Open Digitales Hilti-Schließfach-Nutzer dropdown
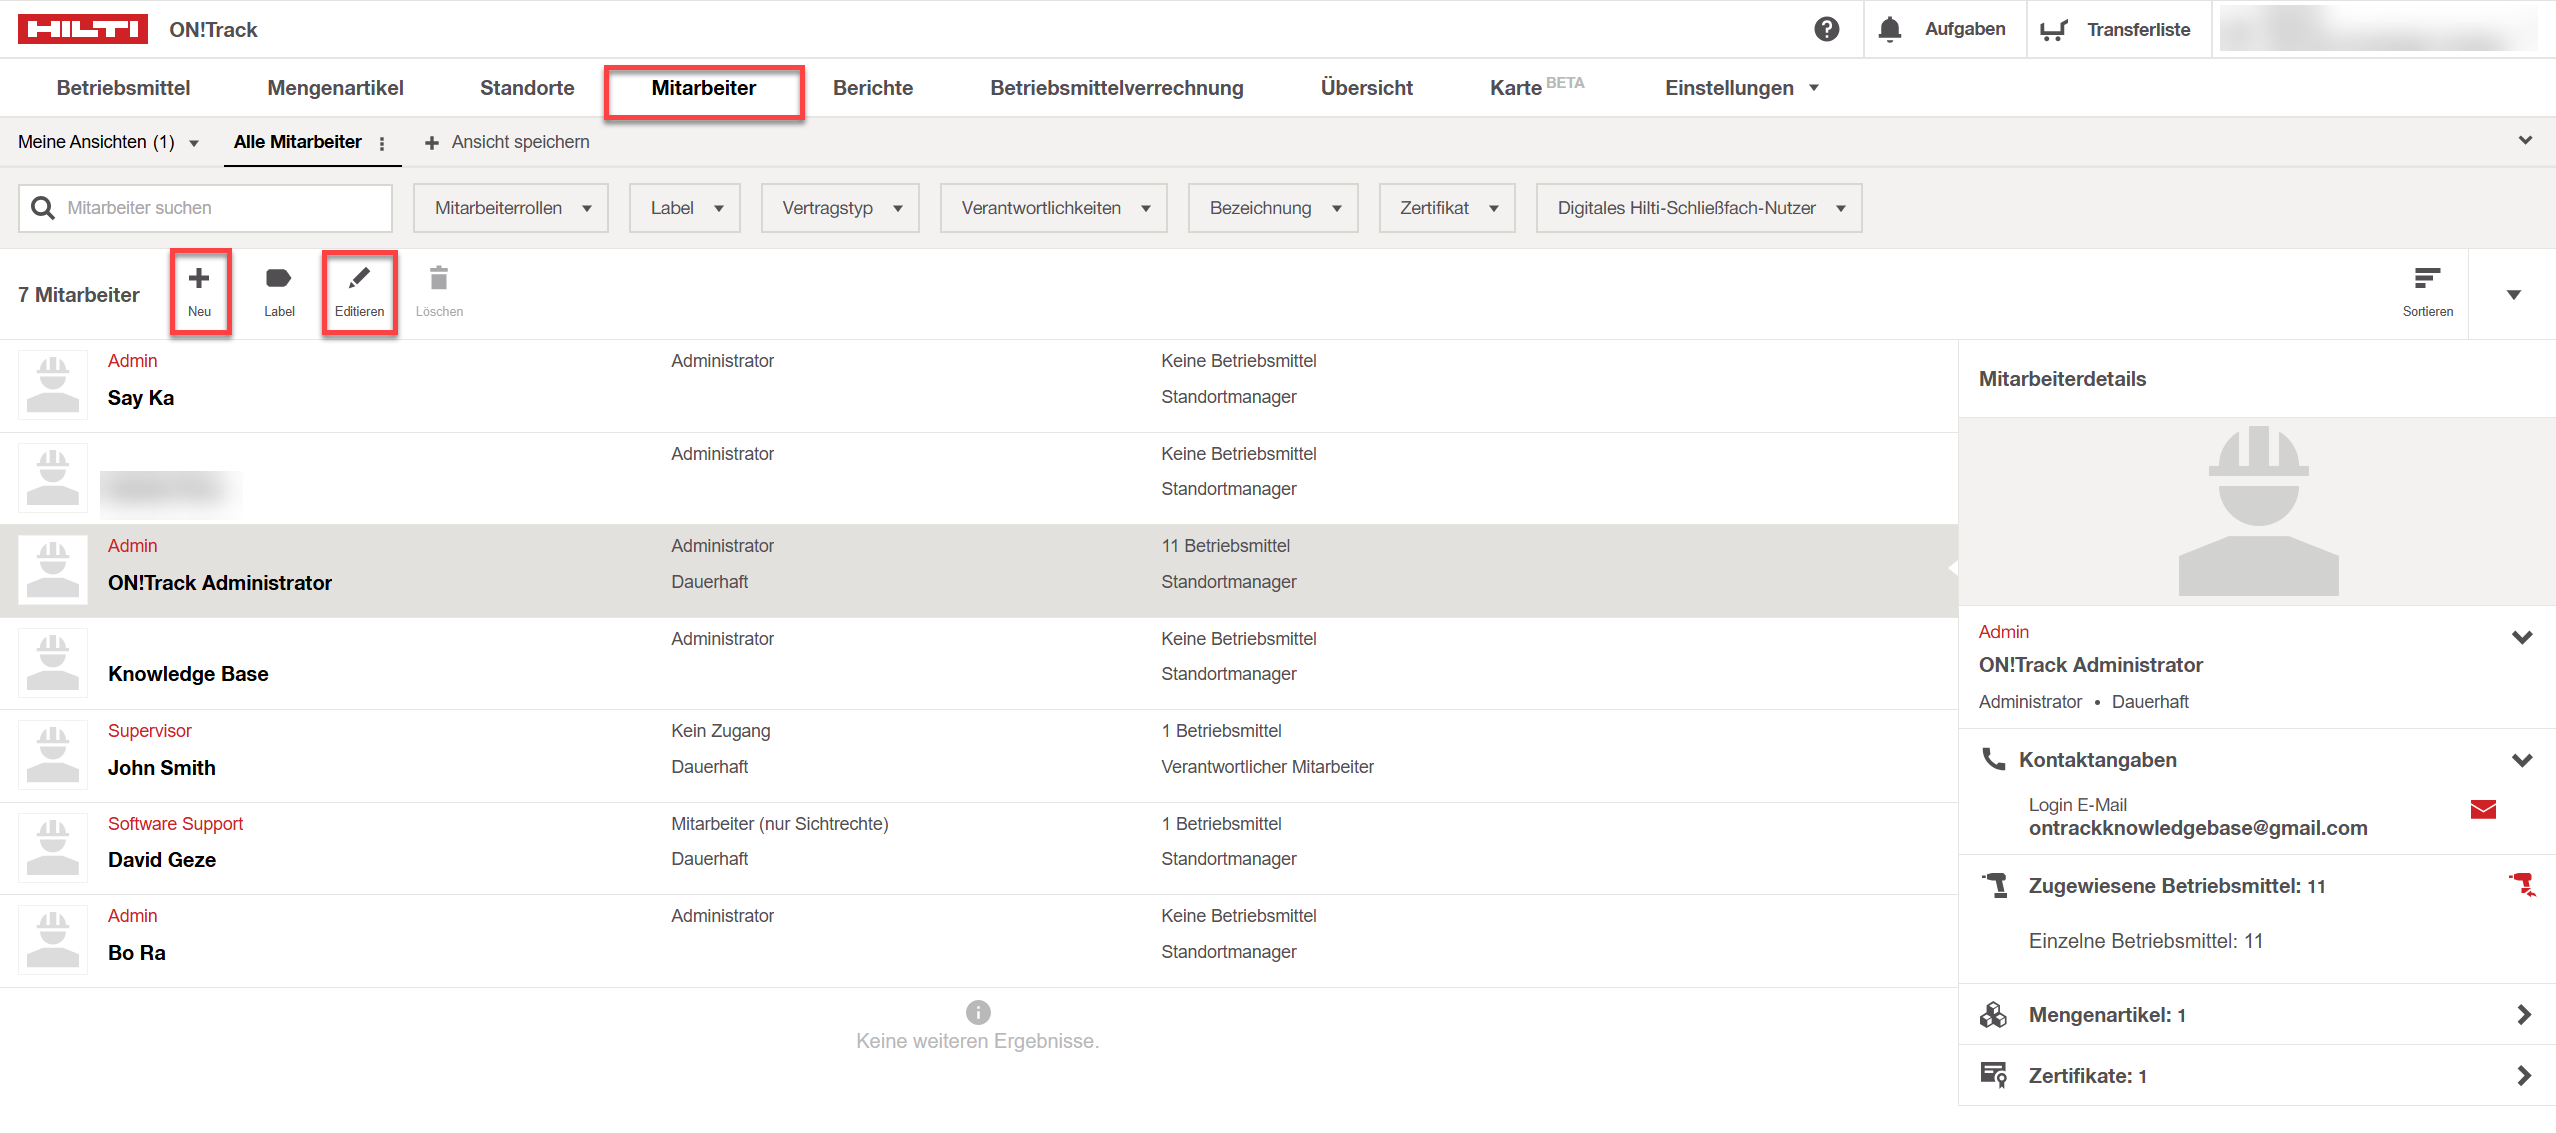The image size is (2556, 1133). [1699, 208]
